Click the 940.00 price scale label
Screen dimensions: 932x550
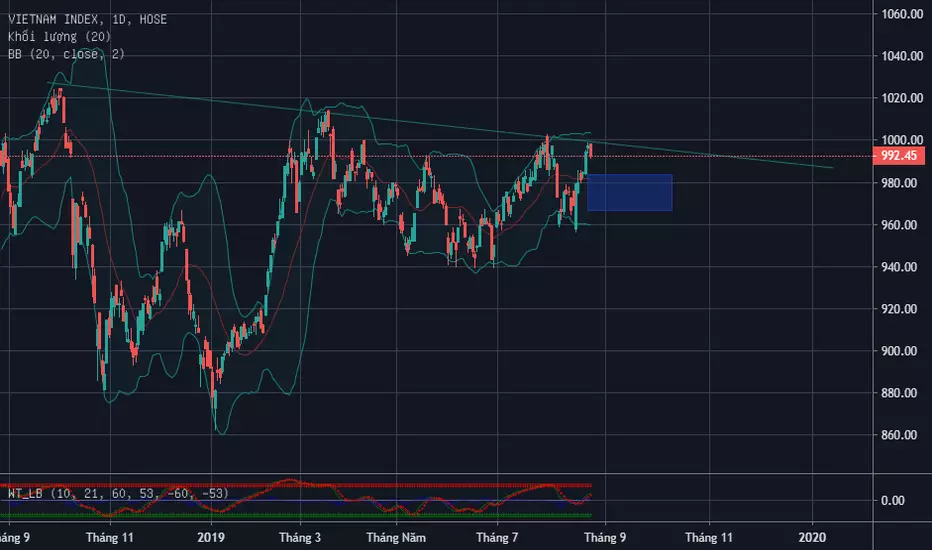901,267
